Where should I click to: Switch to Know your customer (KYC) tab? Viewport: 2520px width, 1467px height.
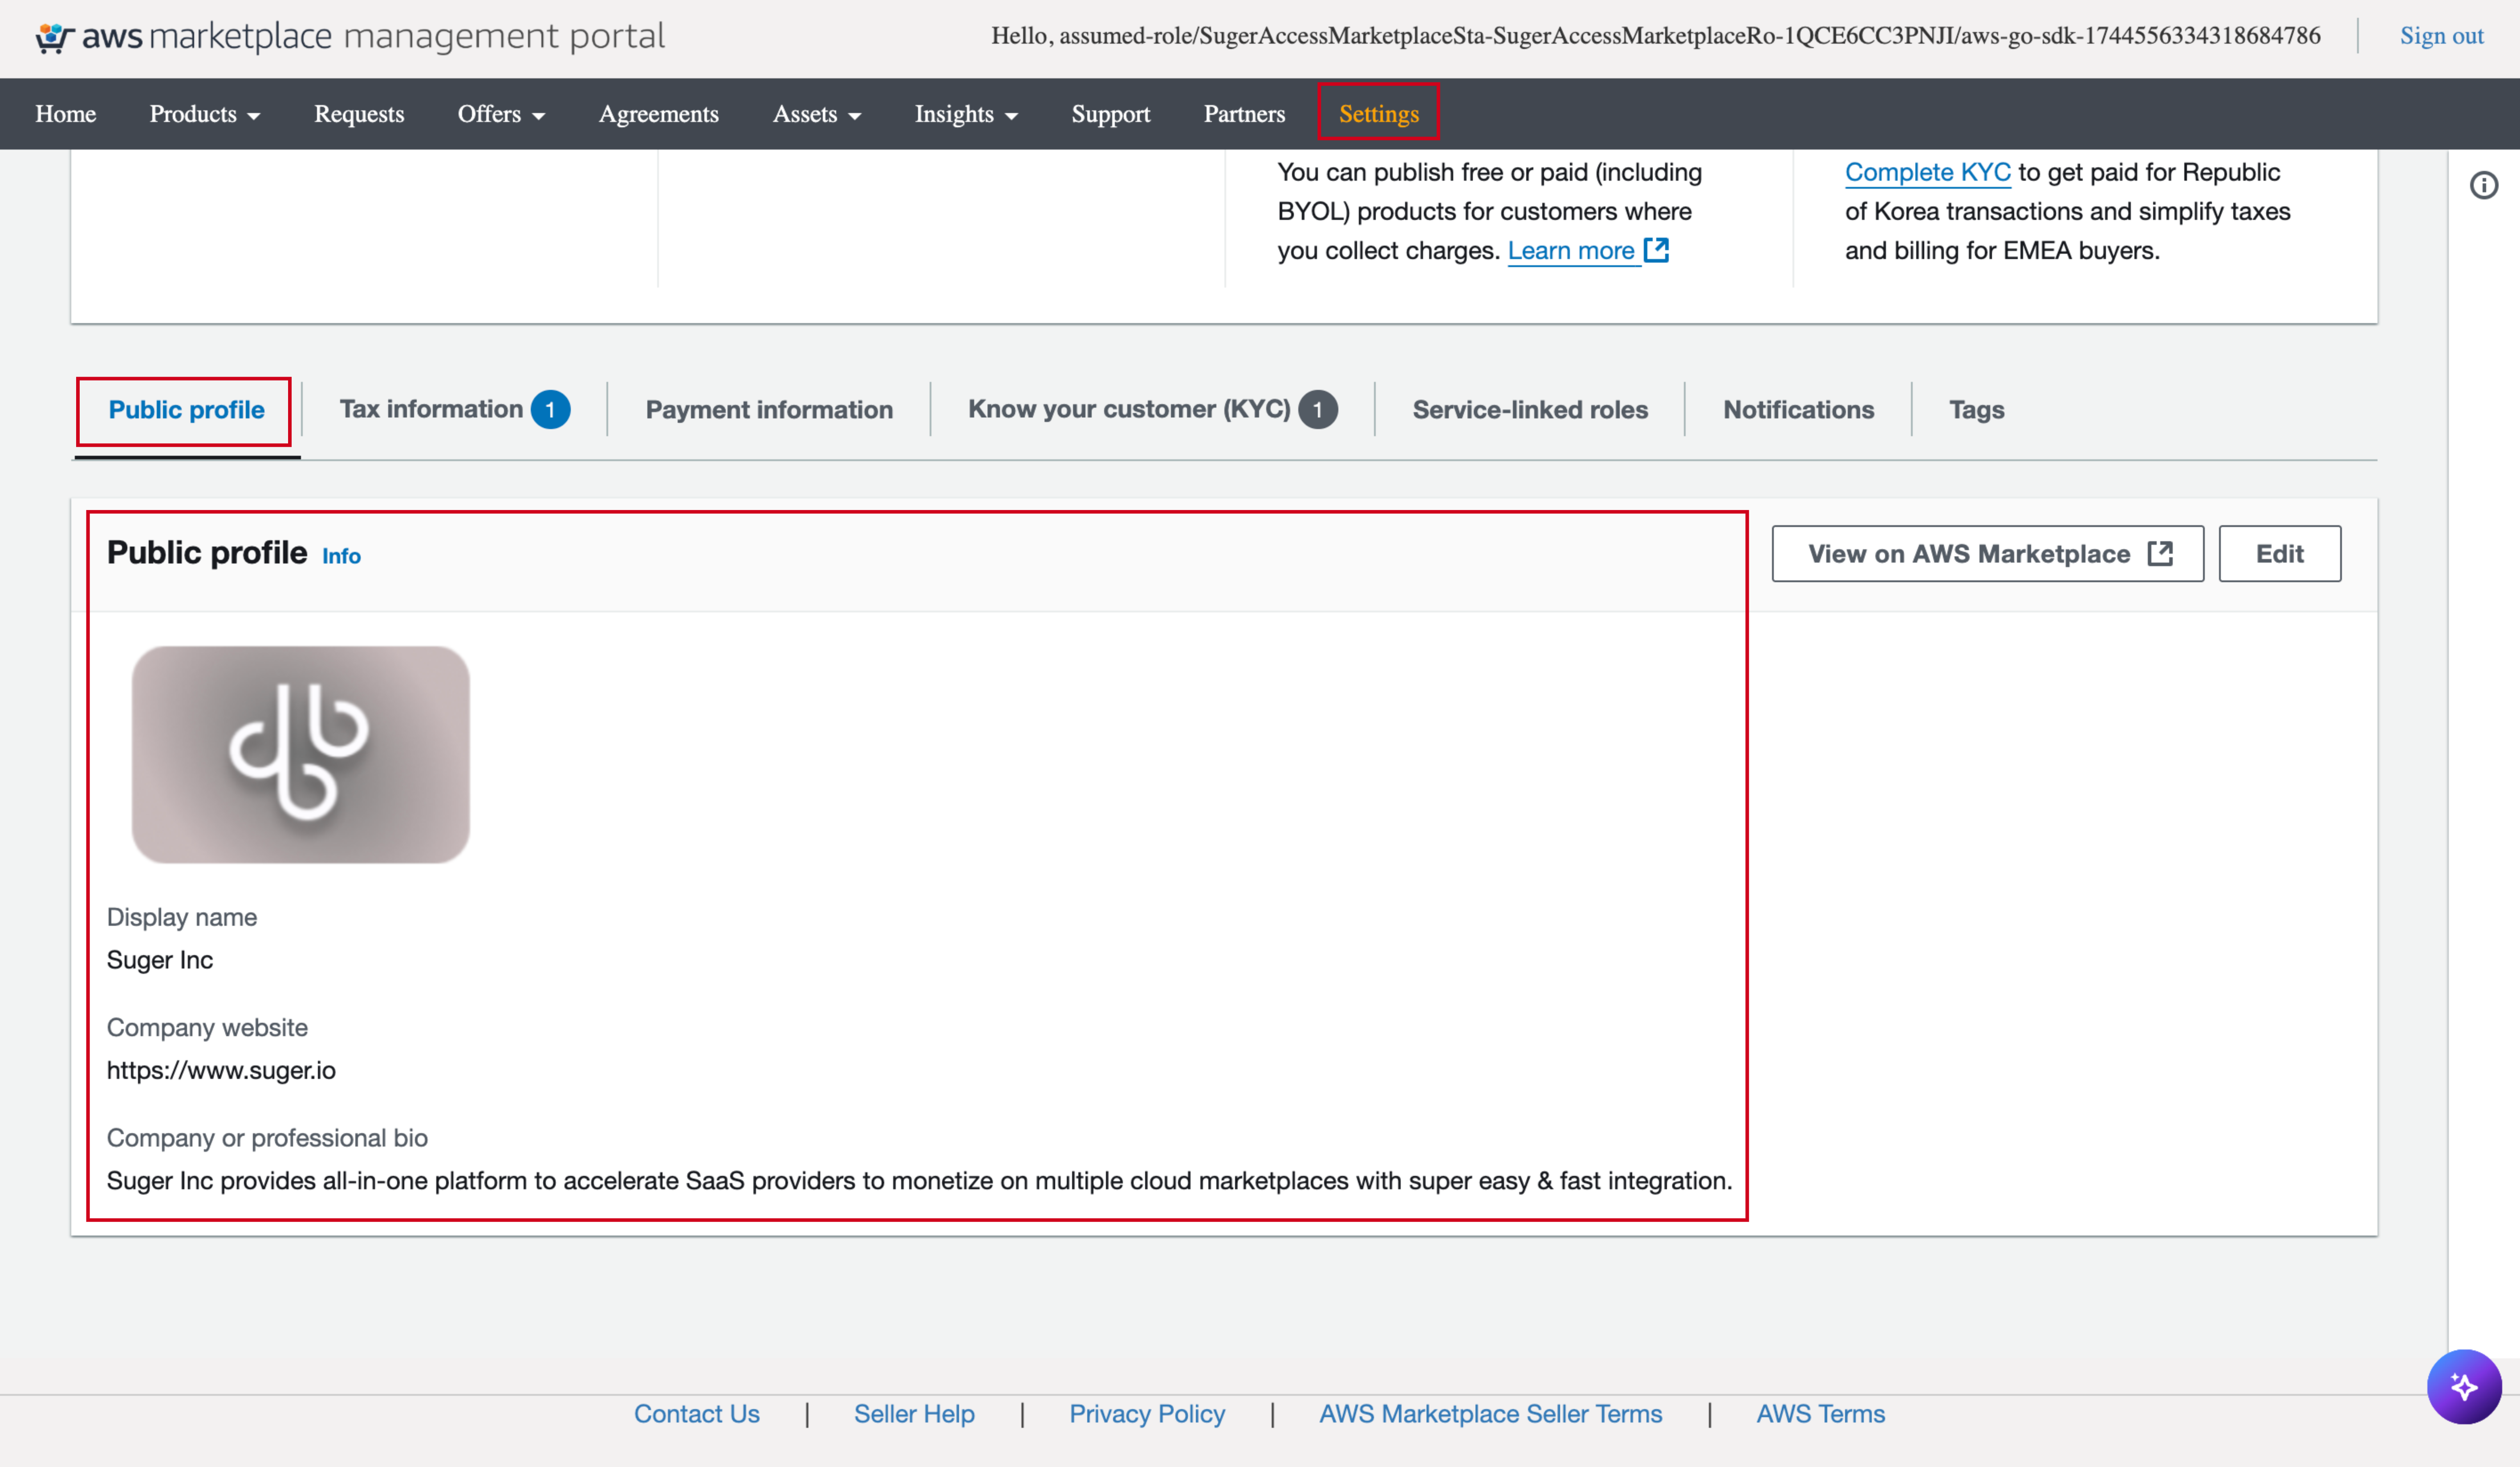[x=1129, y=409]
